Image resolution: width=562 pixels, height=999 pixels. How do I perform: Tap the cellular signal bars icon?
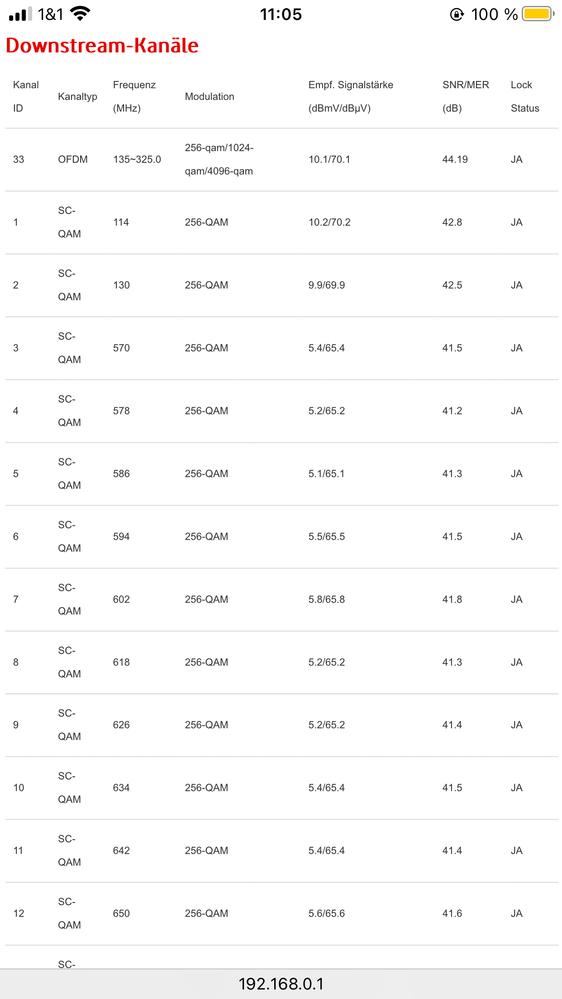coord(21,14)
